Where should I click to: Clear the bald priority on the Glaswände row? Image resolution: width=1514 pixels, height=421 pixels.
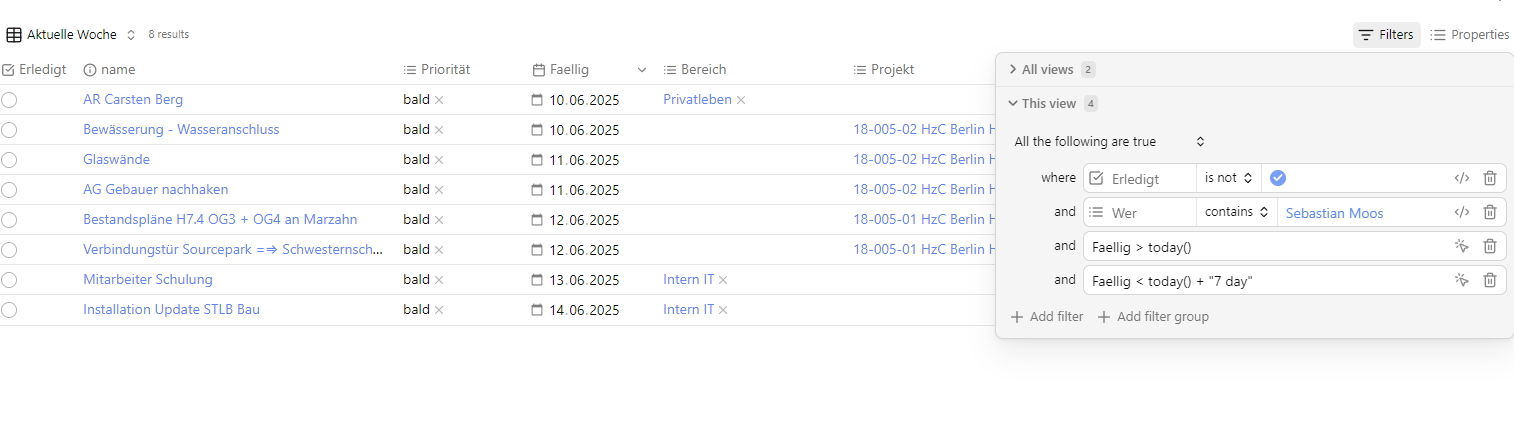pyautogui.click(x=439, y=160)
